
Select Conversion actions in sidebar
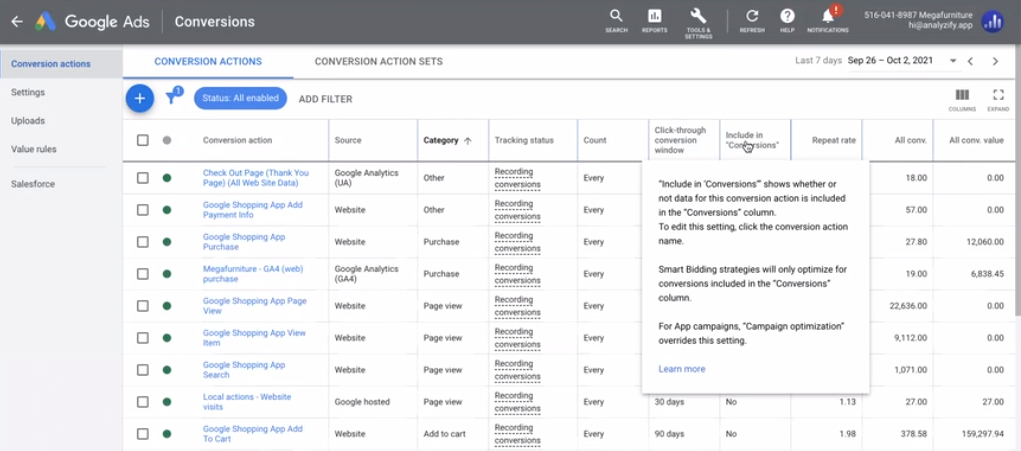tap(51, 64)
